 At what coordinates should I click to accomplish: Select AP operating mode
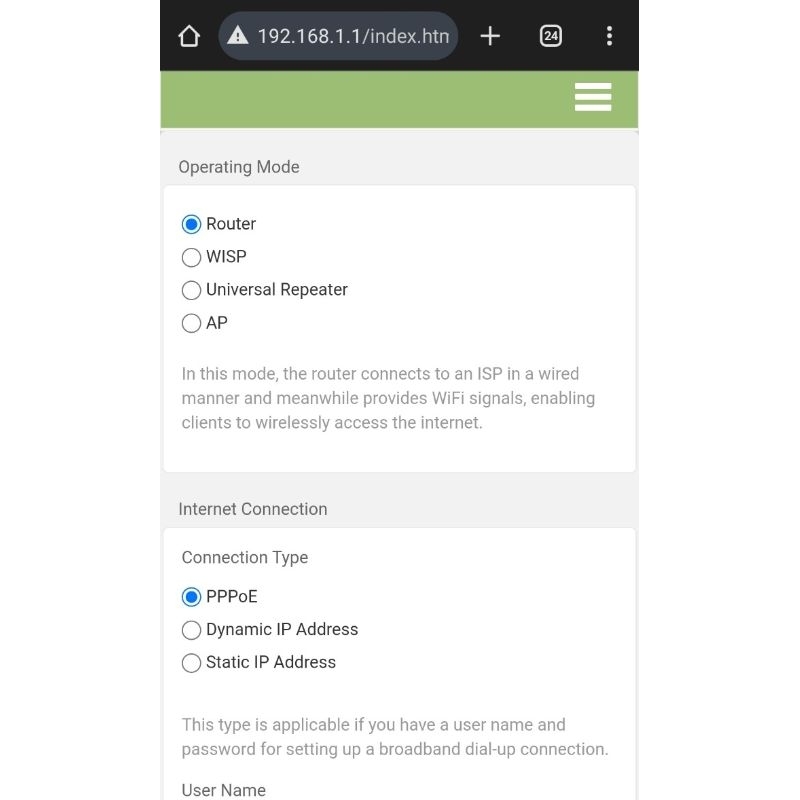(x=192, y=323)
